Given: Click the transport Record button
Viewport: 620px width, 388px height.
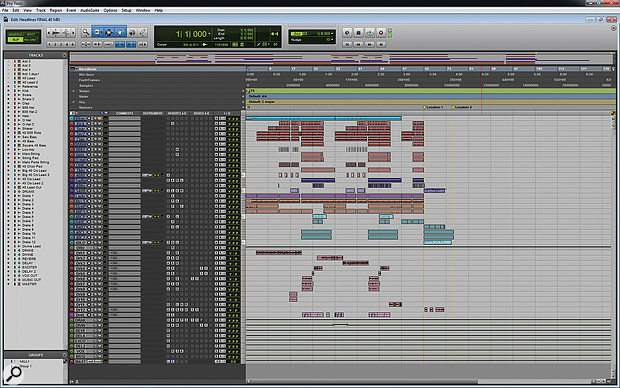Looking at the screenshot, I should (x=381, y=33).
